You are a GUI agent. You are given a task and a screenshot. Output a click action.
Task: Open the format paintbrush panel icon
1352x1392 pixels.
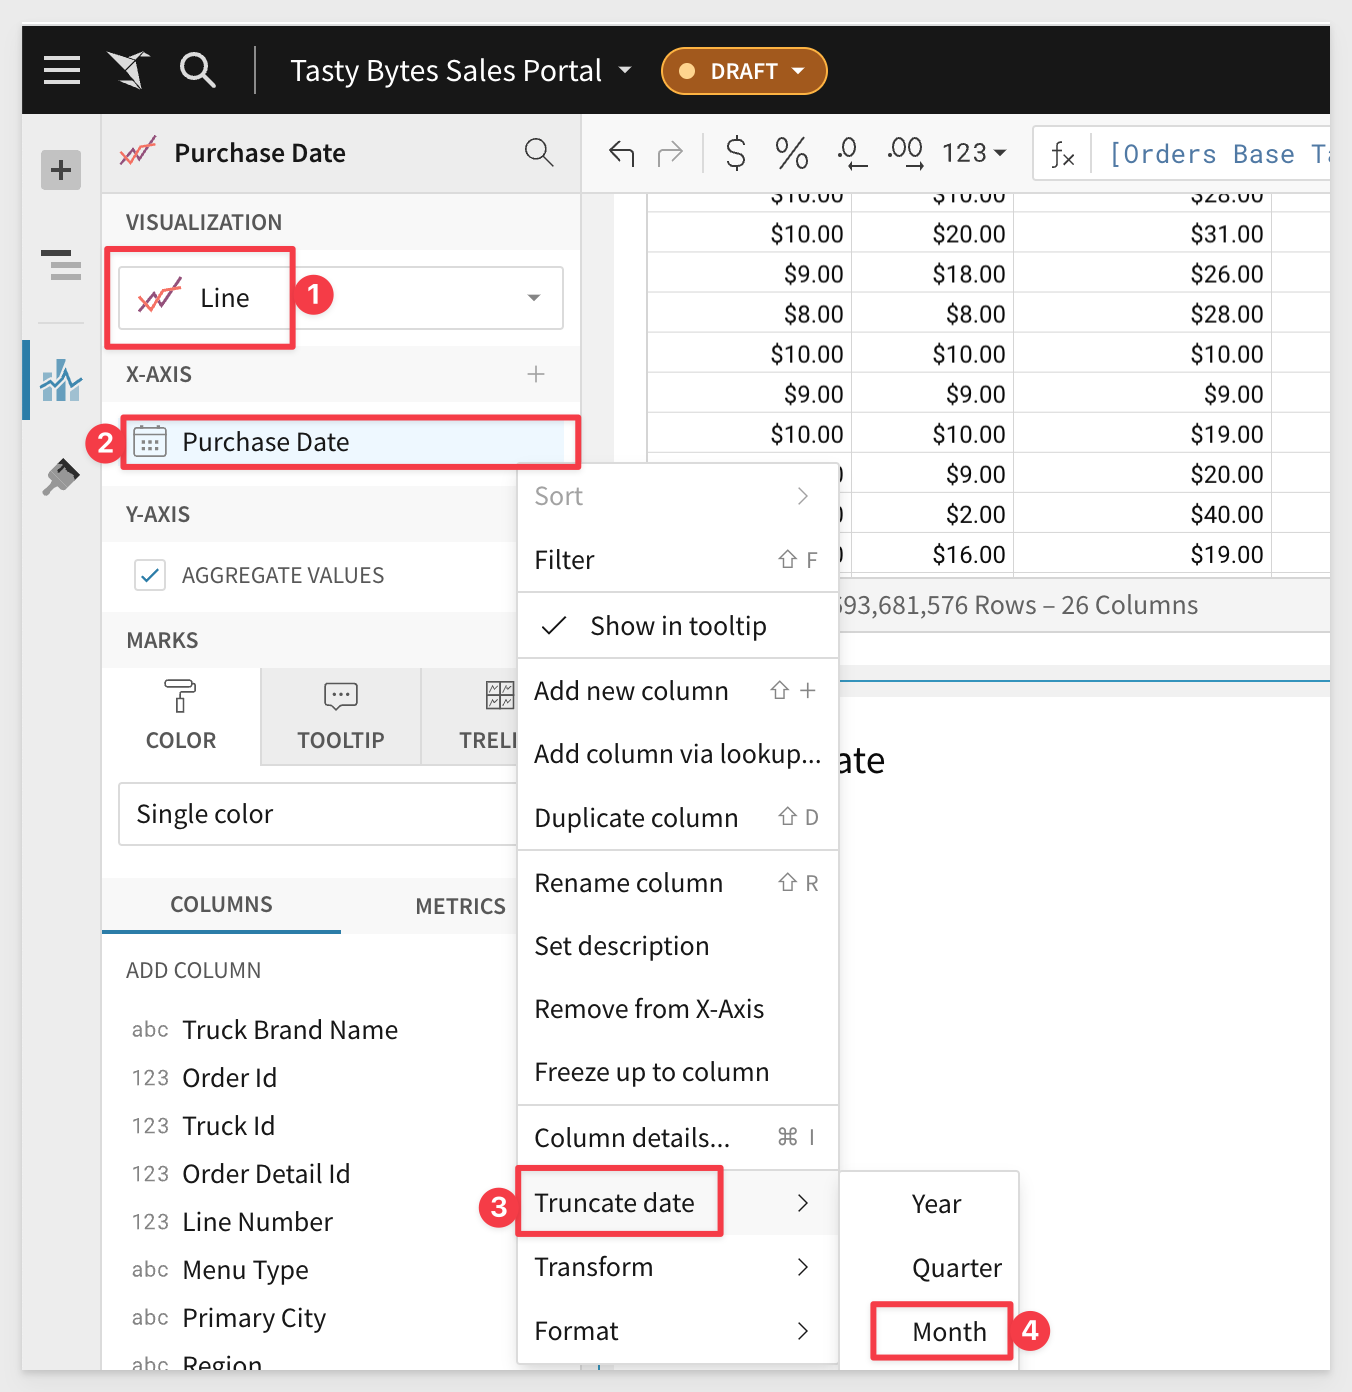pyautogui.click(x=61, y=477)
